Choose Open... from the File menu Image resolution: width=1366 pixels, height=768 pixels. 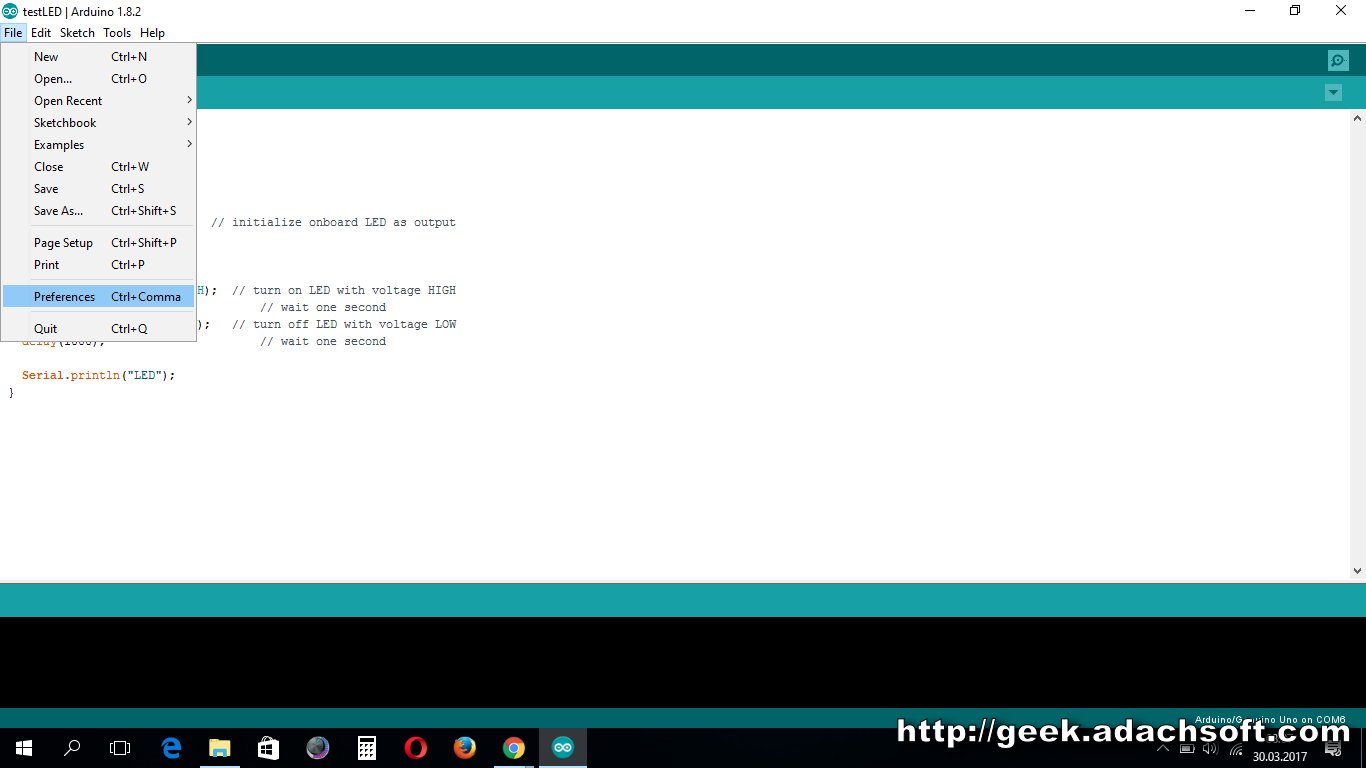tap(98, 79)
